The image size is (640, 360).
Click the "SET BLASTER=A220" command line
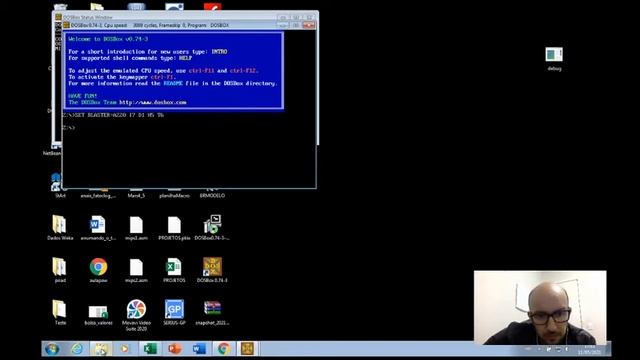113,115
